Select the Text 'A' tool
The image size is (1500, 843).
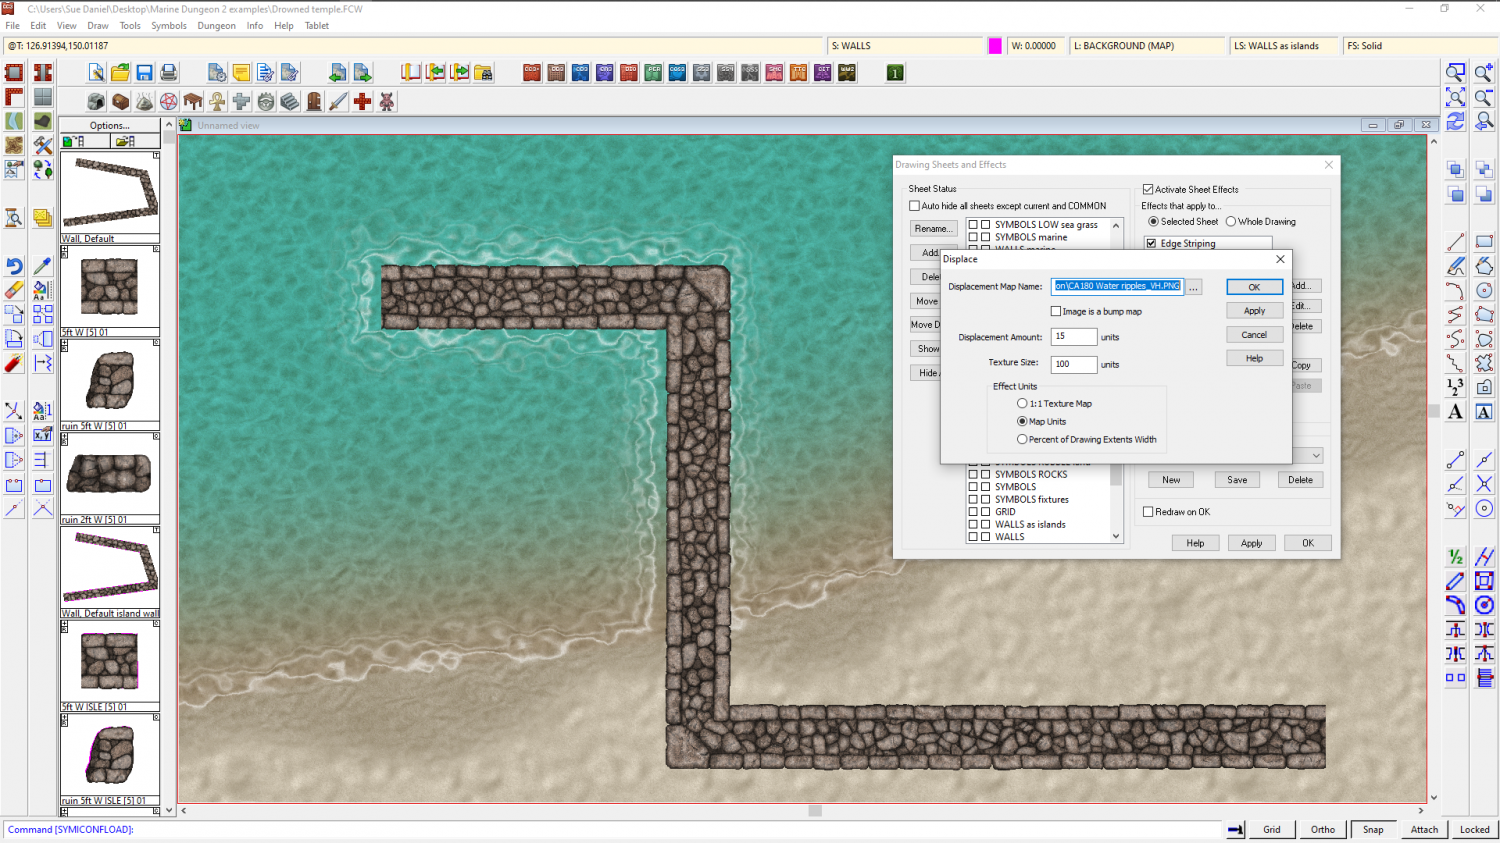point(1455,411)
